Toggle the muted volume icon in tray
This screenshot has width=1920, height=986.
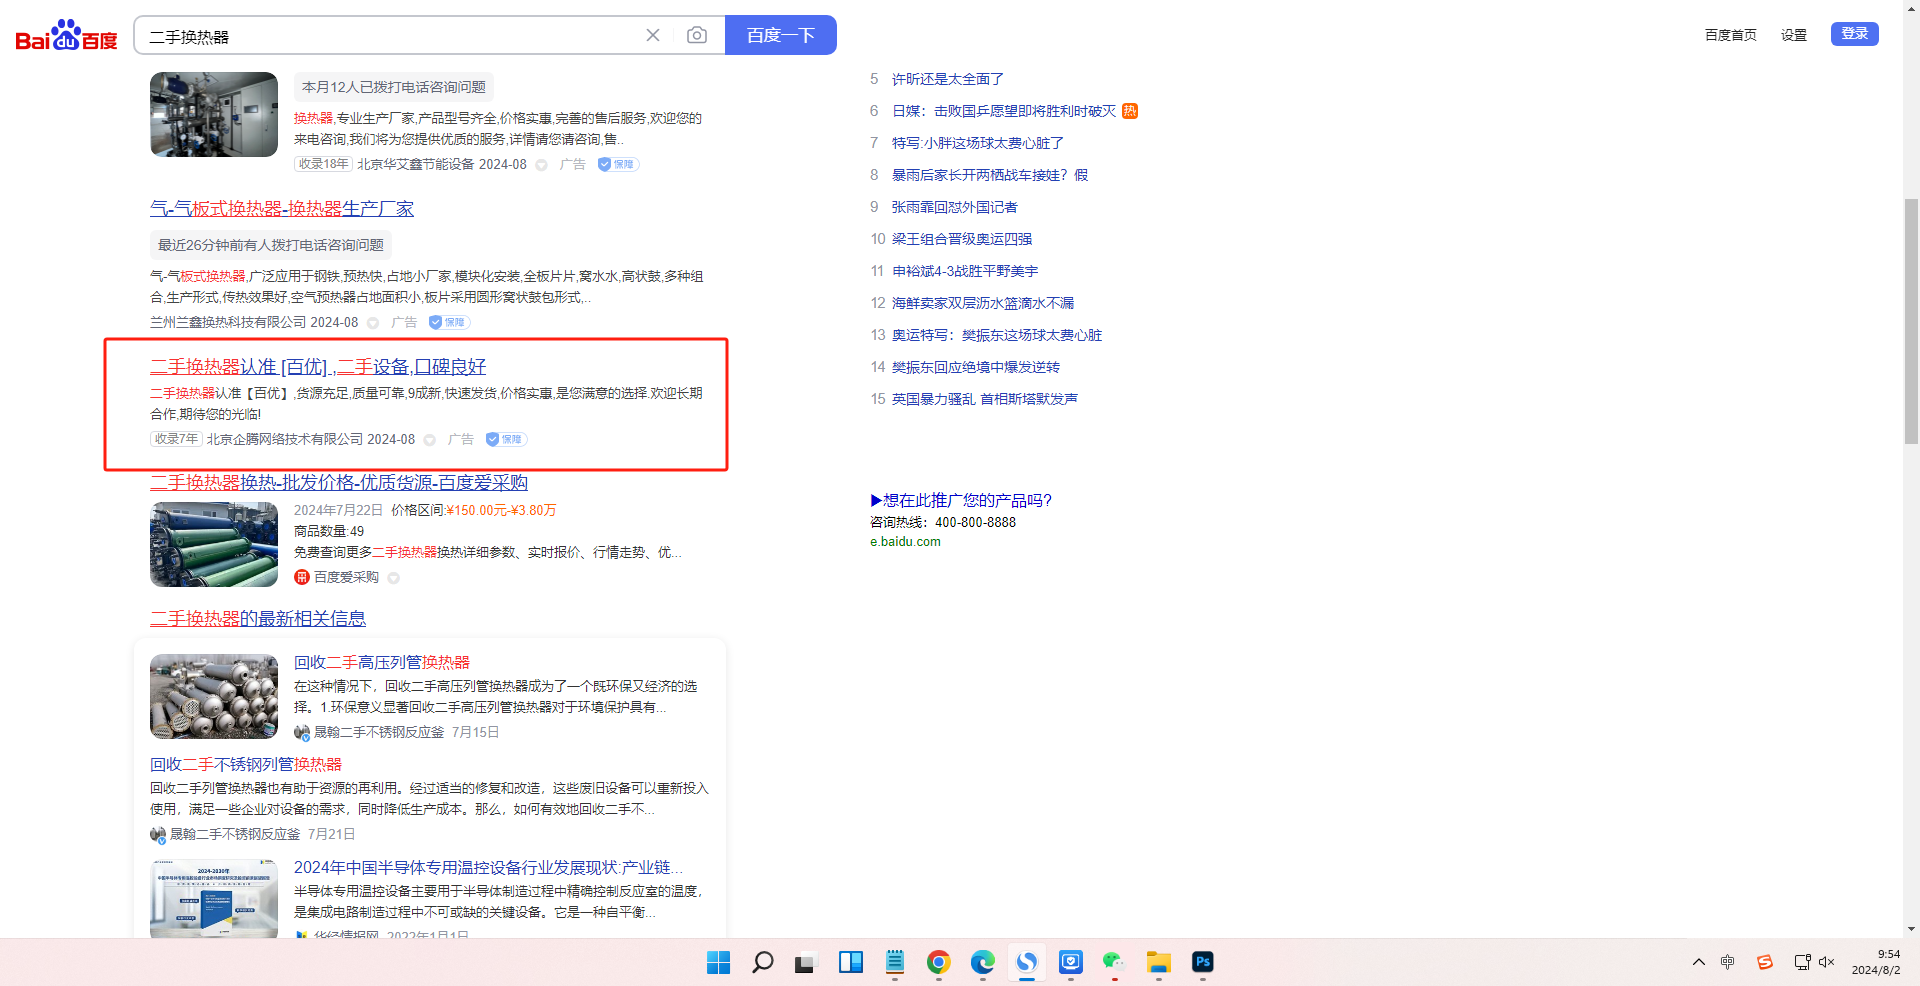pyautogui.click(x=1827, y=962)
